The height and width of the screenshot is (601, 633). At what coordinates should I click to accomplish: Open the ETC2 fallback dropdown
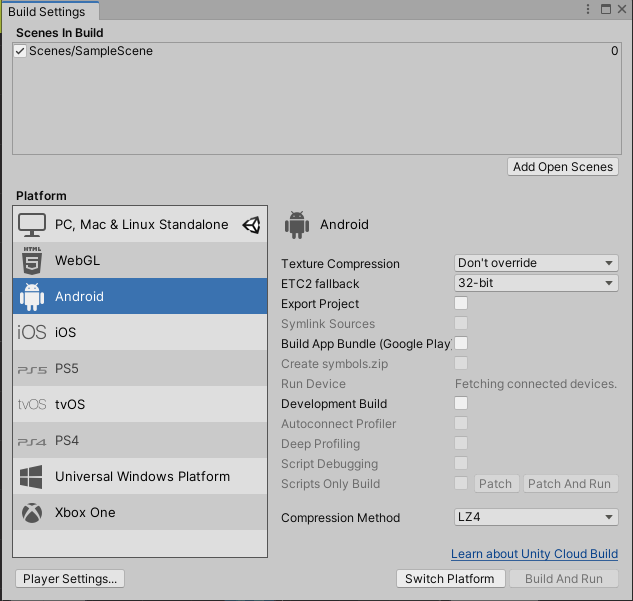[536, 283]
